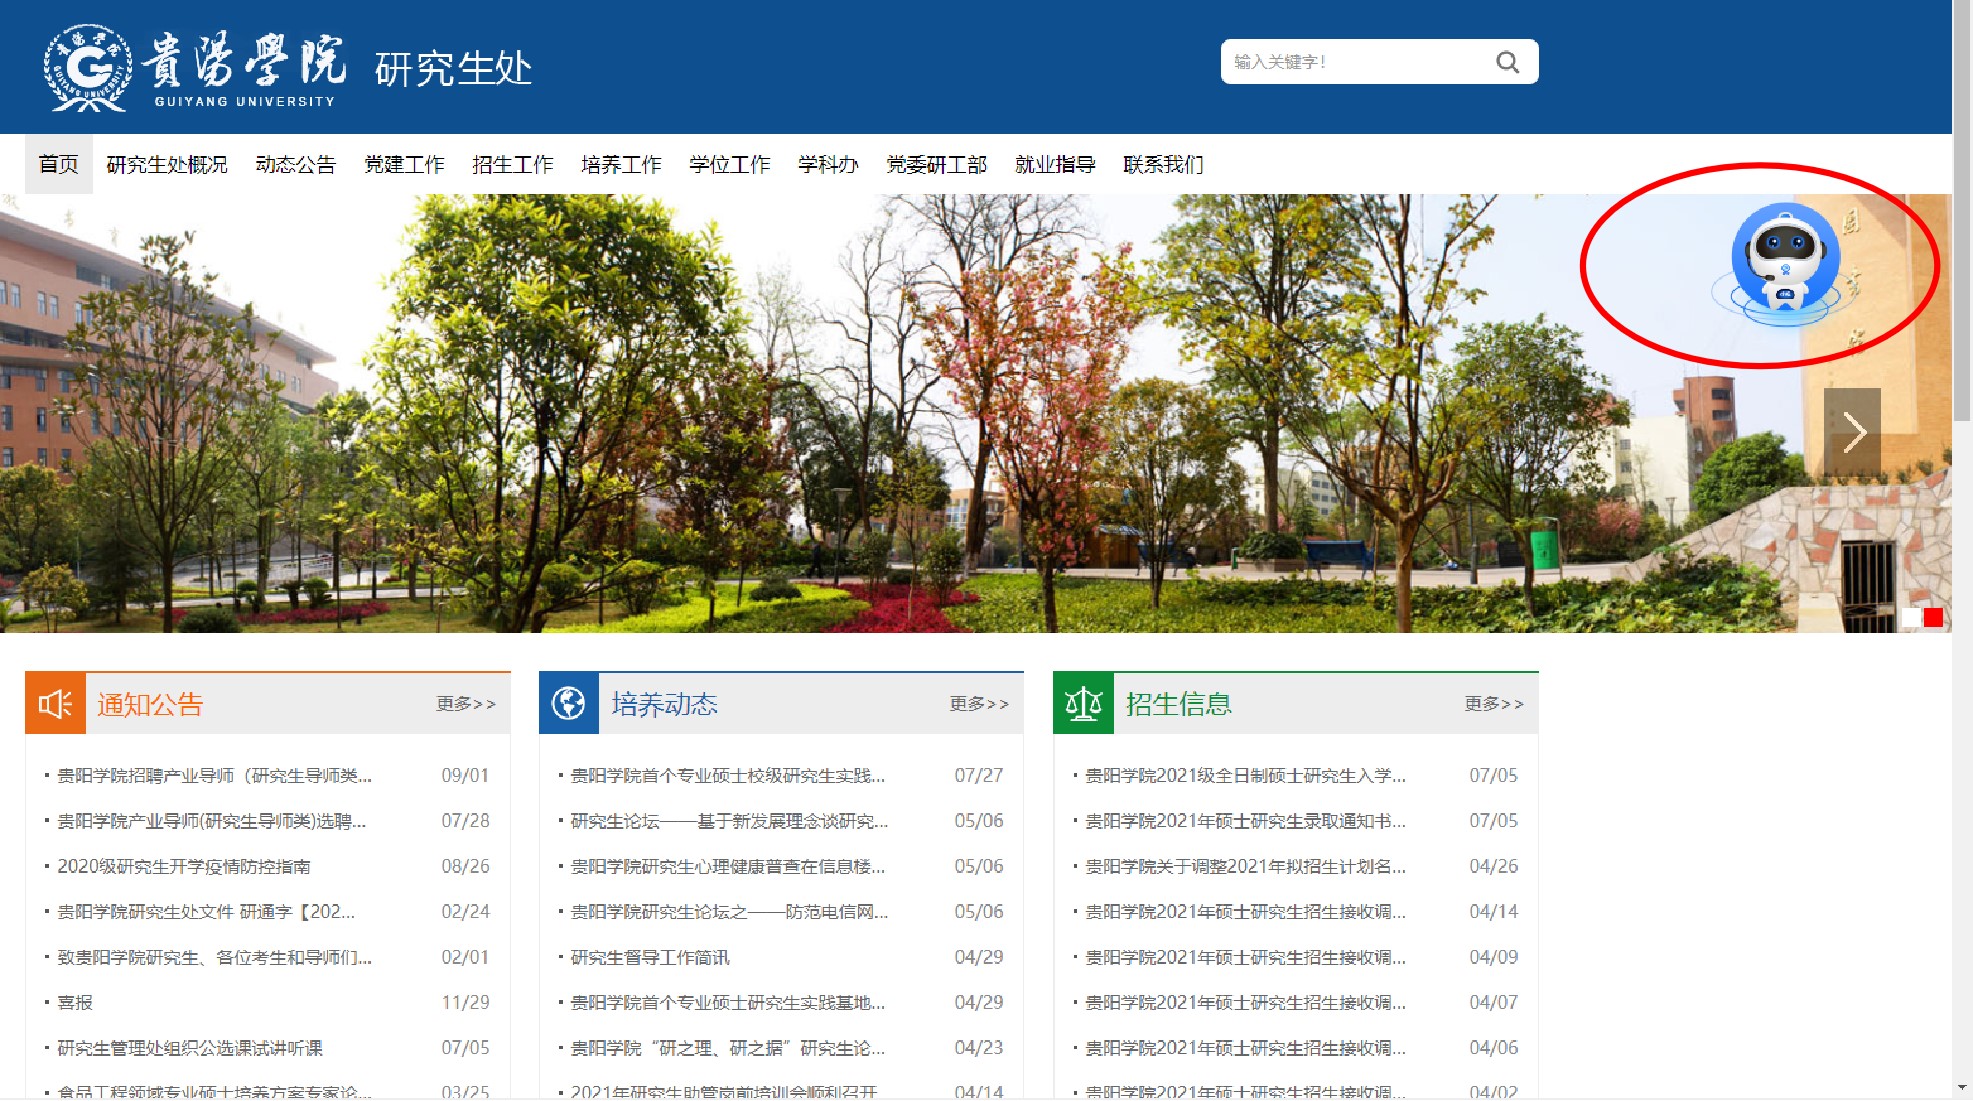The image size is (1973, 1101).
Task: Click the green scales 招生信息 icon
Action: (x=1083, y=704)
